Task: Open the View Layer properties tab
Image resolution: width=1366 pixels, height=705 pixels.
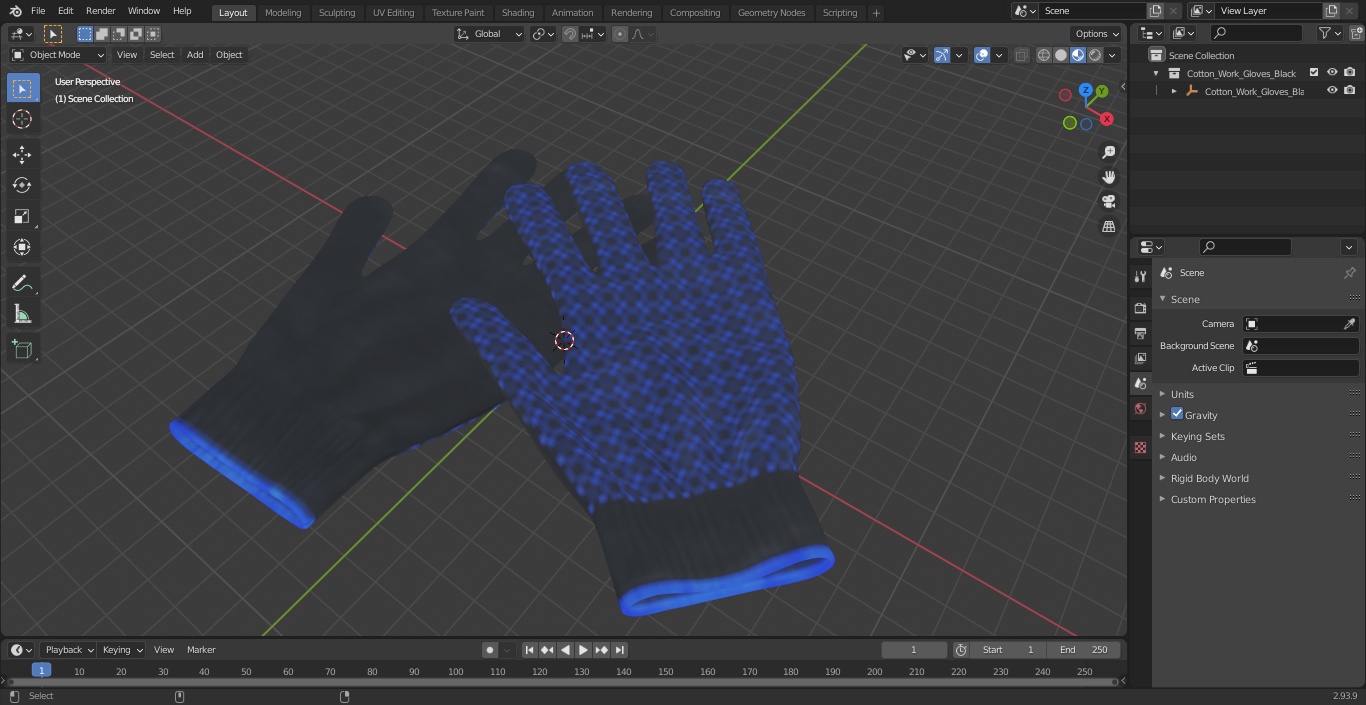Action: [x=1140, y=358]
